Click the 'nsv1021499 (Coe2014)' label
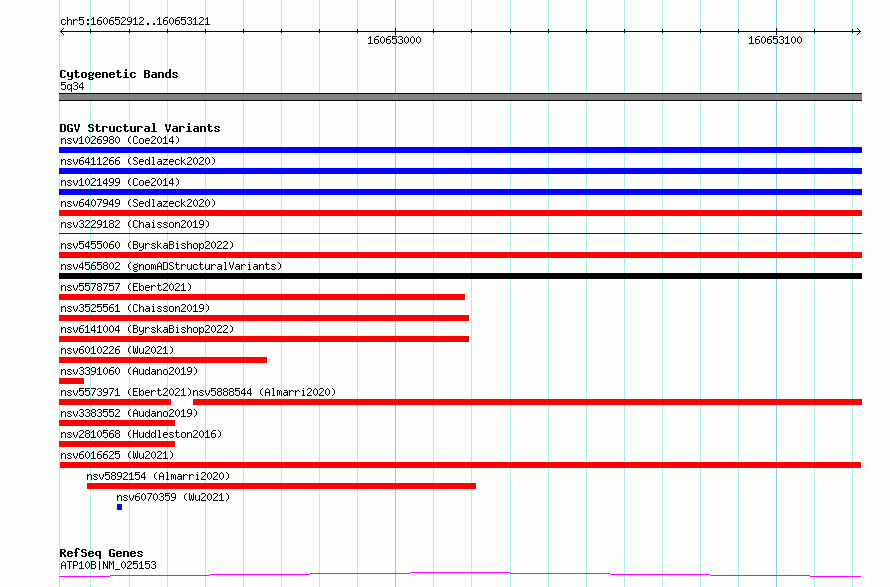This screenshot has height=587, width=890. (x=120, y=182)
